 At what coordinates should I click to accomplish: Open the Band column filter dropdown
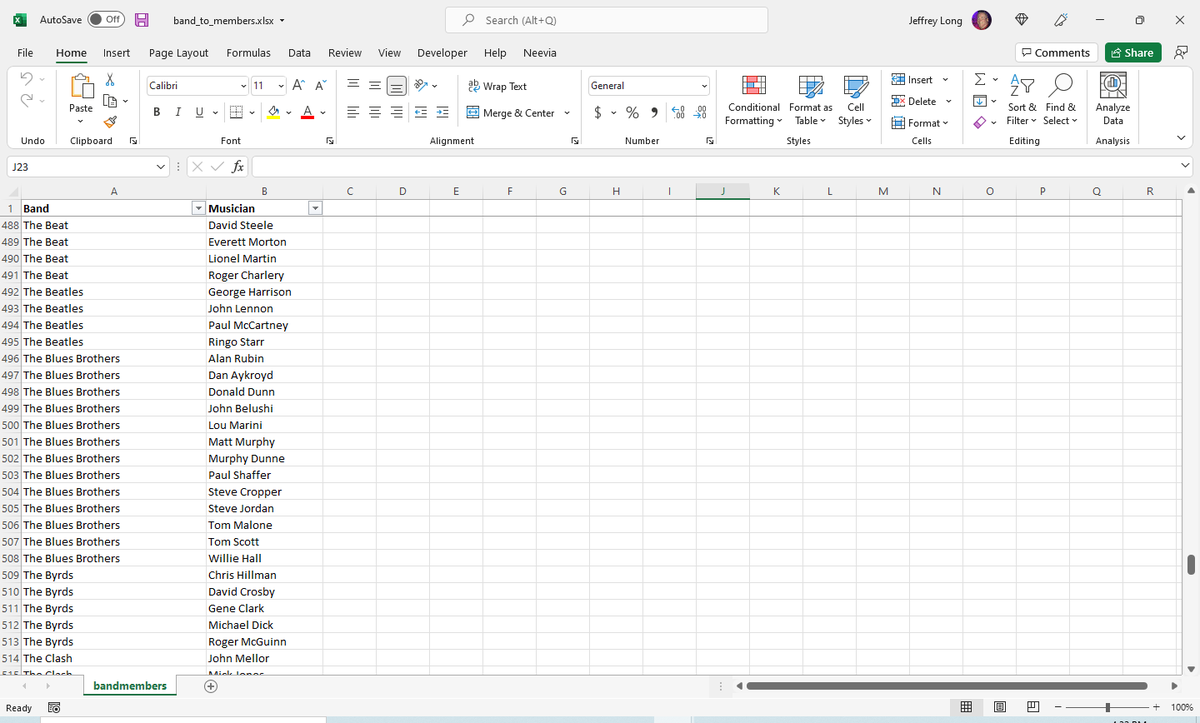(x=197, y=208)
